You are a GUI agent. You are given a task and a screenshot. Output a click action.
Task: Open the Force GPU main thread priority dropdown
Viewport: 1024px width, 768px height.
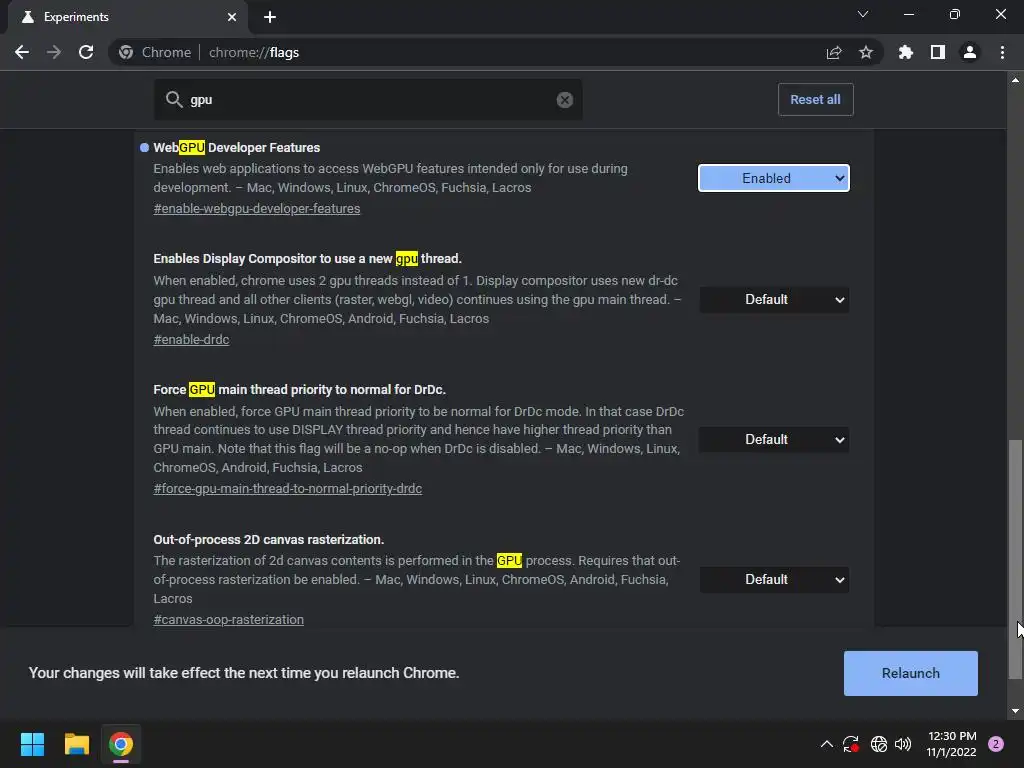click(774, 440)
